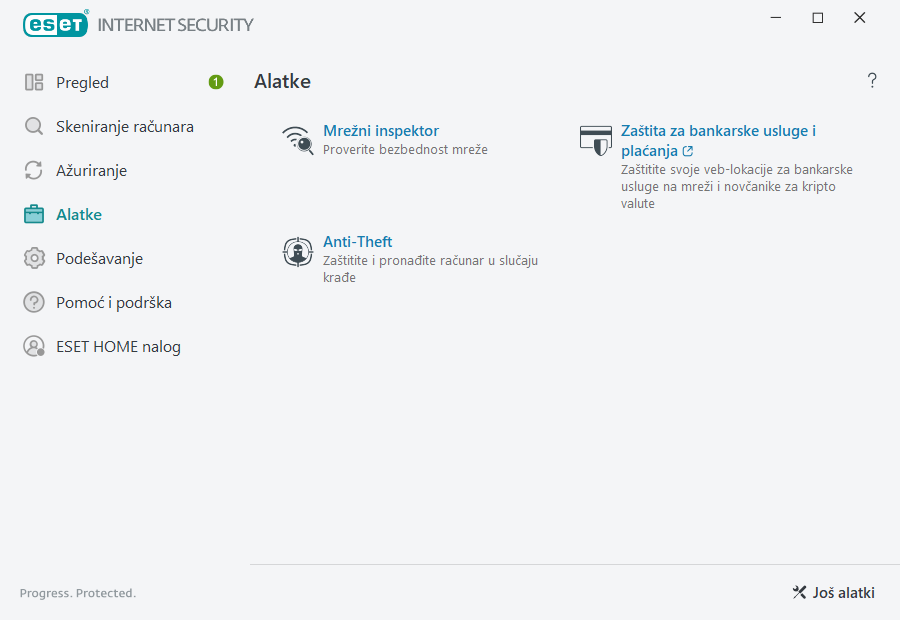900x620 pixels.
Task: Click the ESET HOME nalog account icon
Action: point(35,346)
